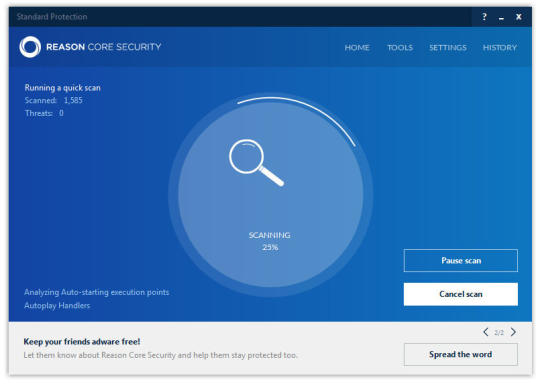Viewport: 540px width, 384px height.
Task: Click the Reason Core Security logo icon
Action: pyautogui.click(x=30, y=47)
